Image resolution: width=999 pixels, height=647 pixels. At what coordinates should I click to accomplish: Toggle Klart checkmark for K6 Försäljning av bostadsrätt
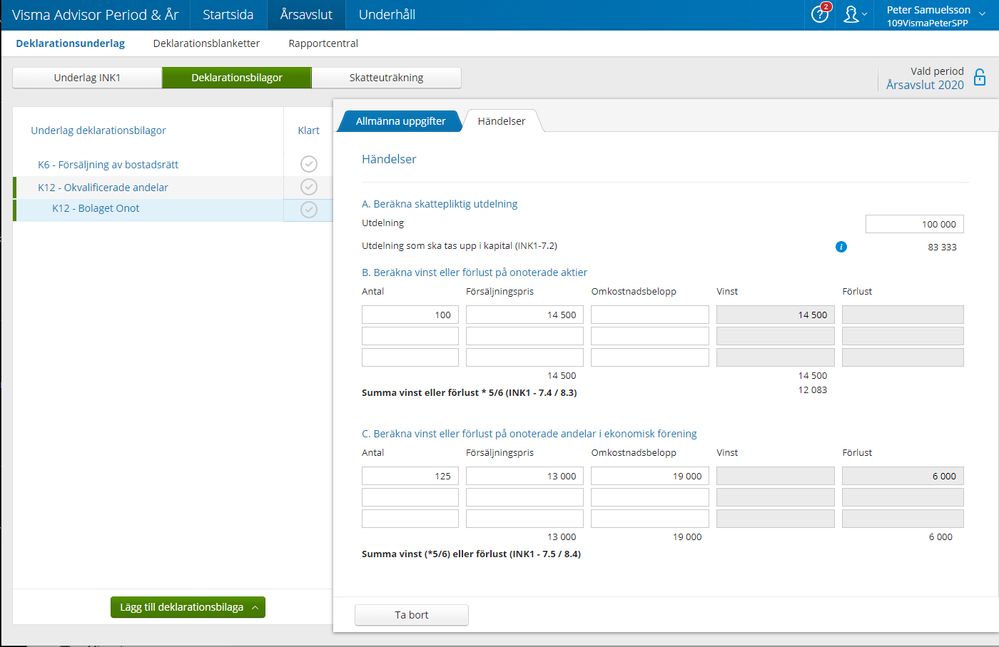click(309, 164)
